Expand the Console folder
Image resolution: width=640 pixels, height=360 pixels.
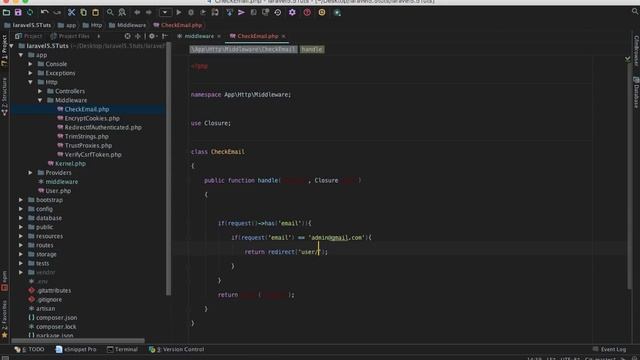pyautogui.click(x=31, y=64)
